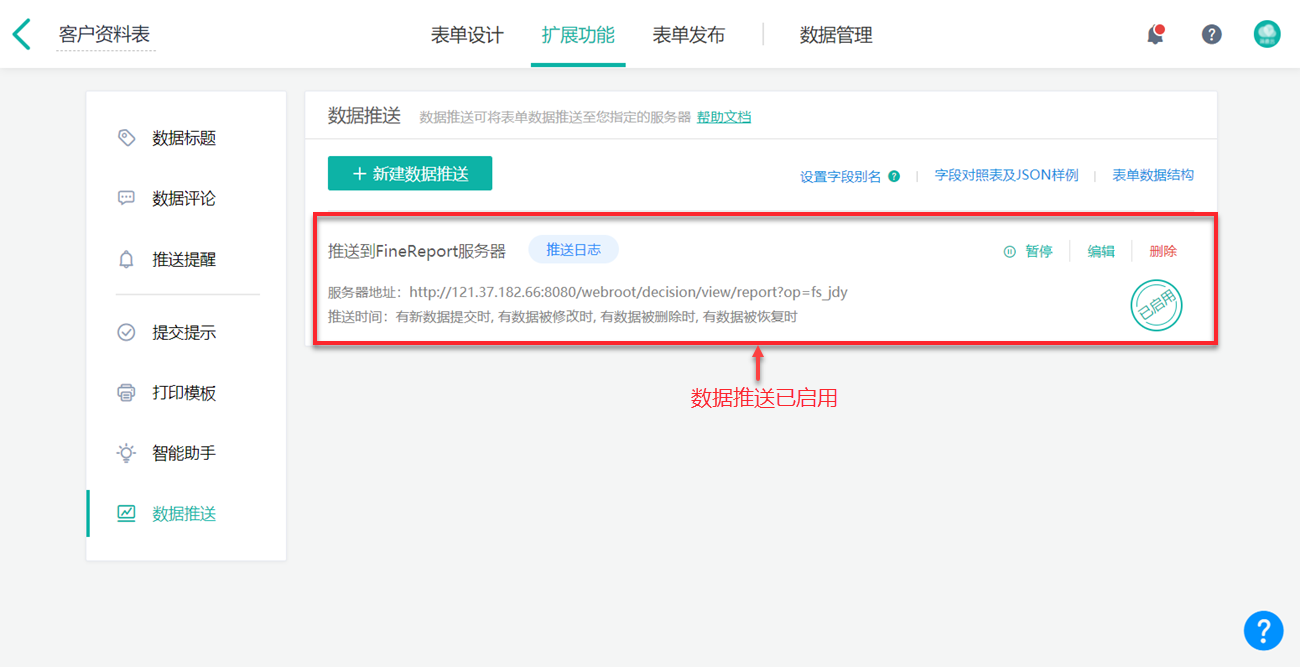Switch to the 表单发布 tab
The width and height of the screenshot is (1300, 667).
(x=689, y=35)
